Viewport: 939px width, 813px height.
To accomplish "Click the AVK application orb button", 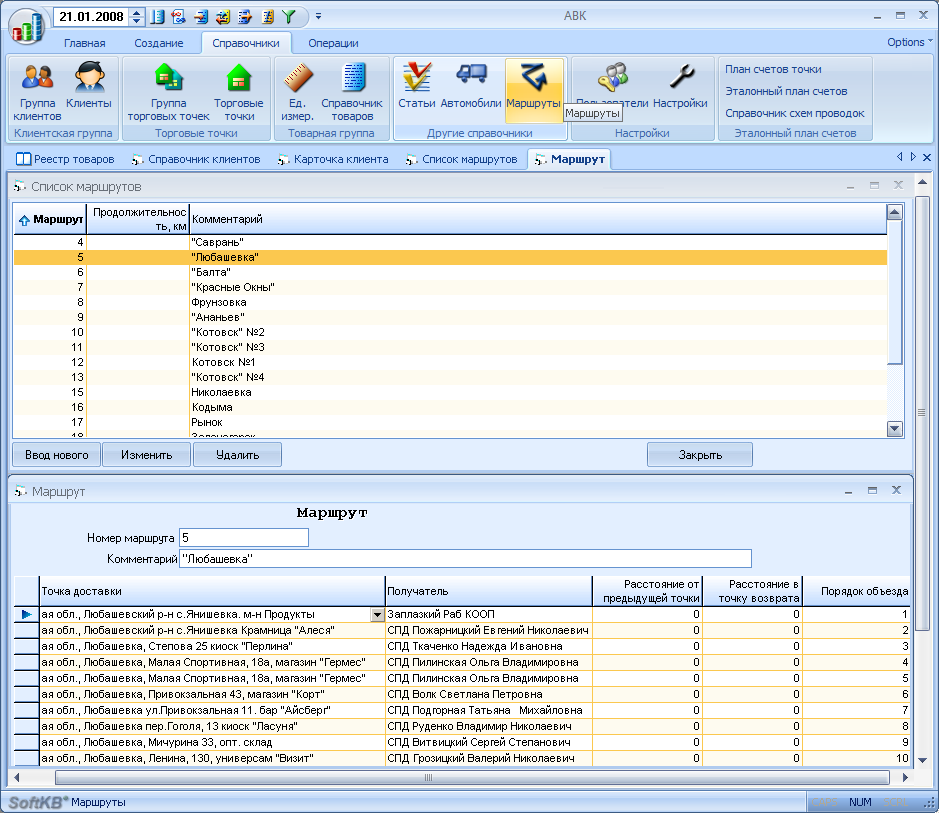I will [x=27, y=25].
